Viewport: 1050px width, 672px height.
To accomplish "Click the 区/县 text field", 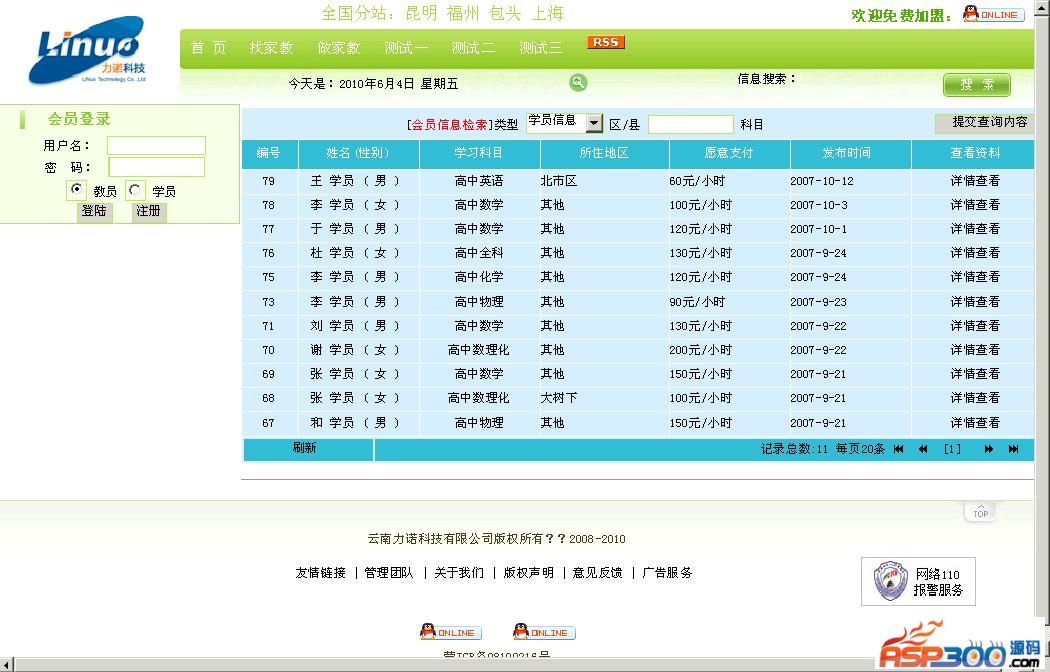I will click(x=690, y=125).
